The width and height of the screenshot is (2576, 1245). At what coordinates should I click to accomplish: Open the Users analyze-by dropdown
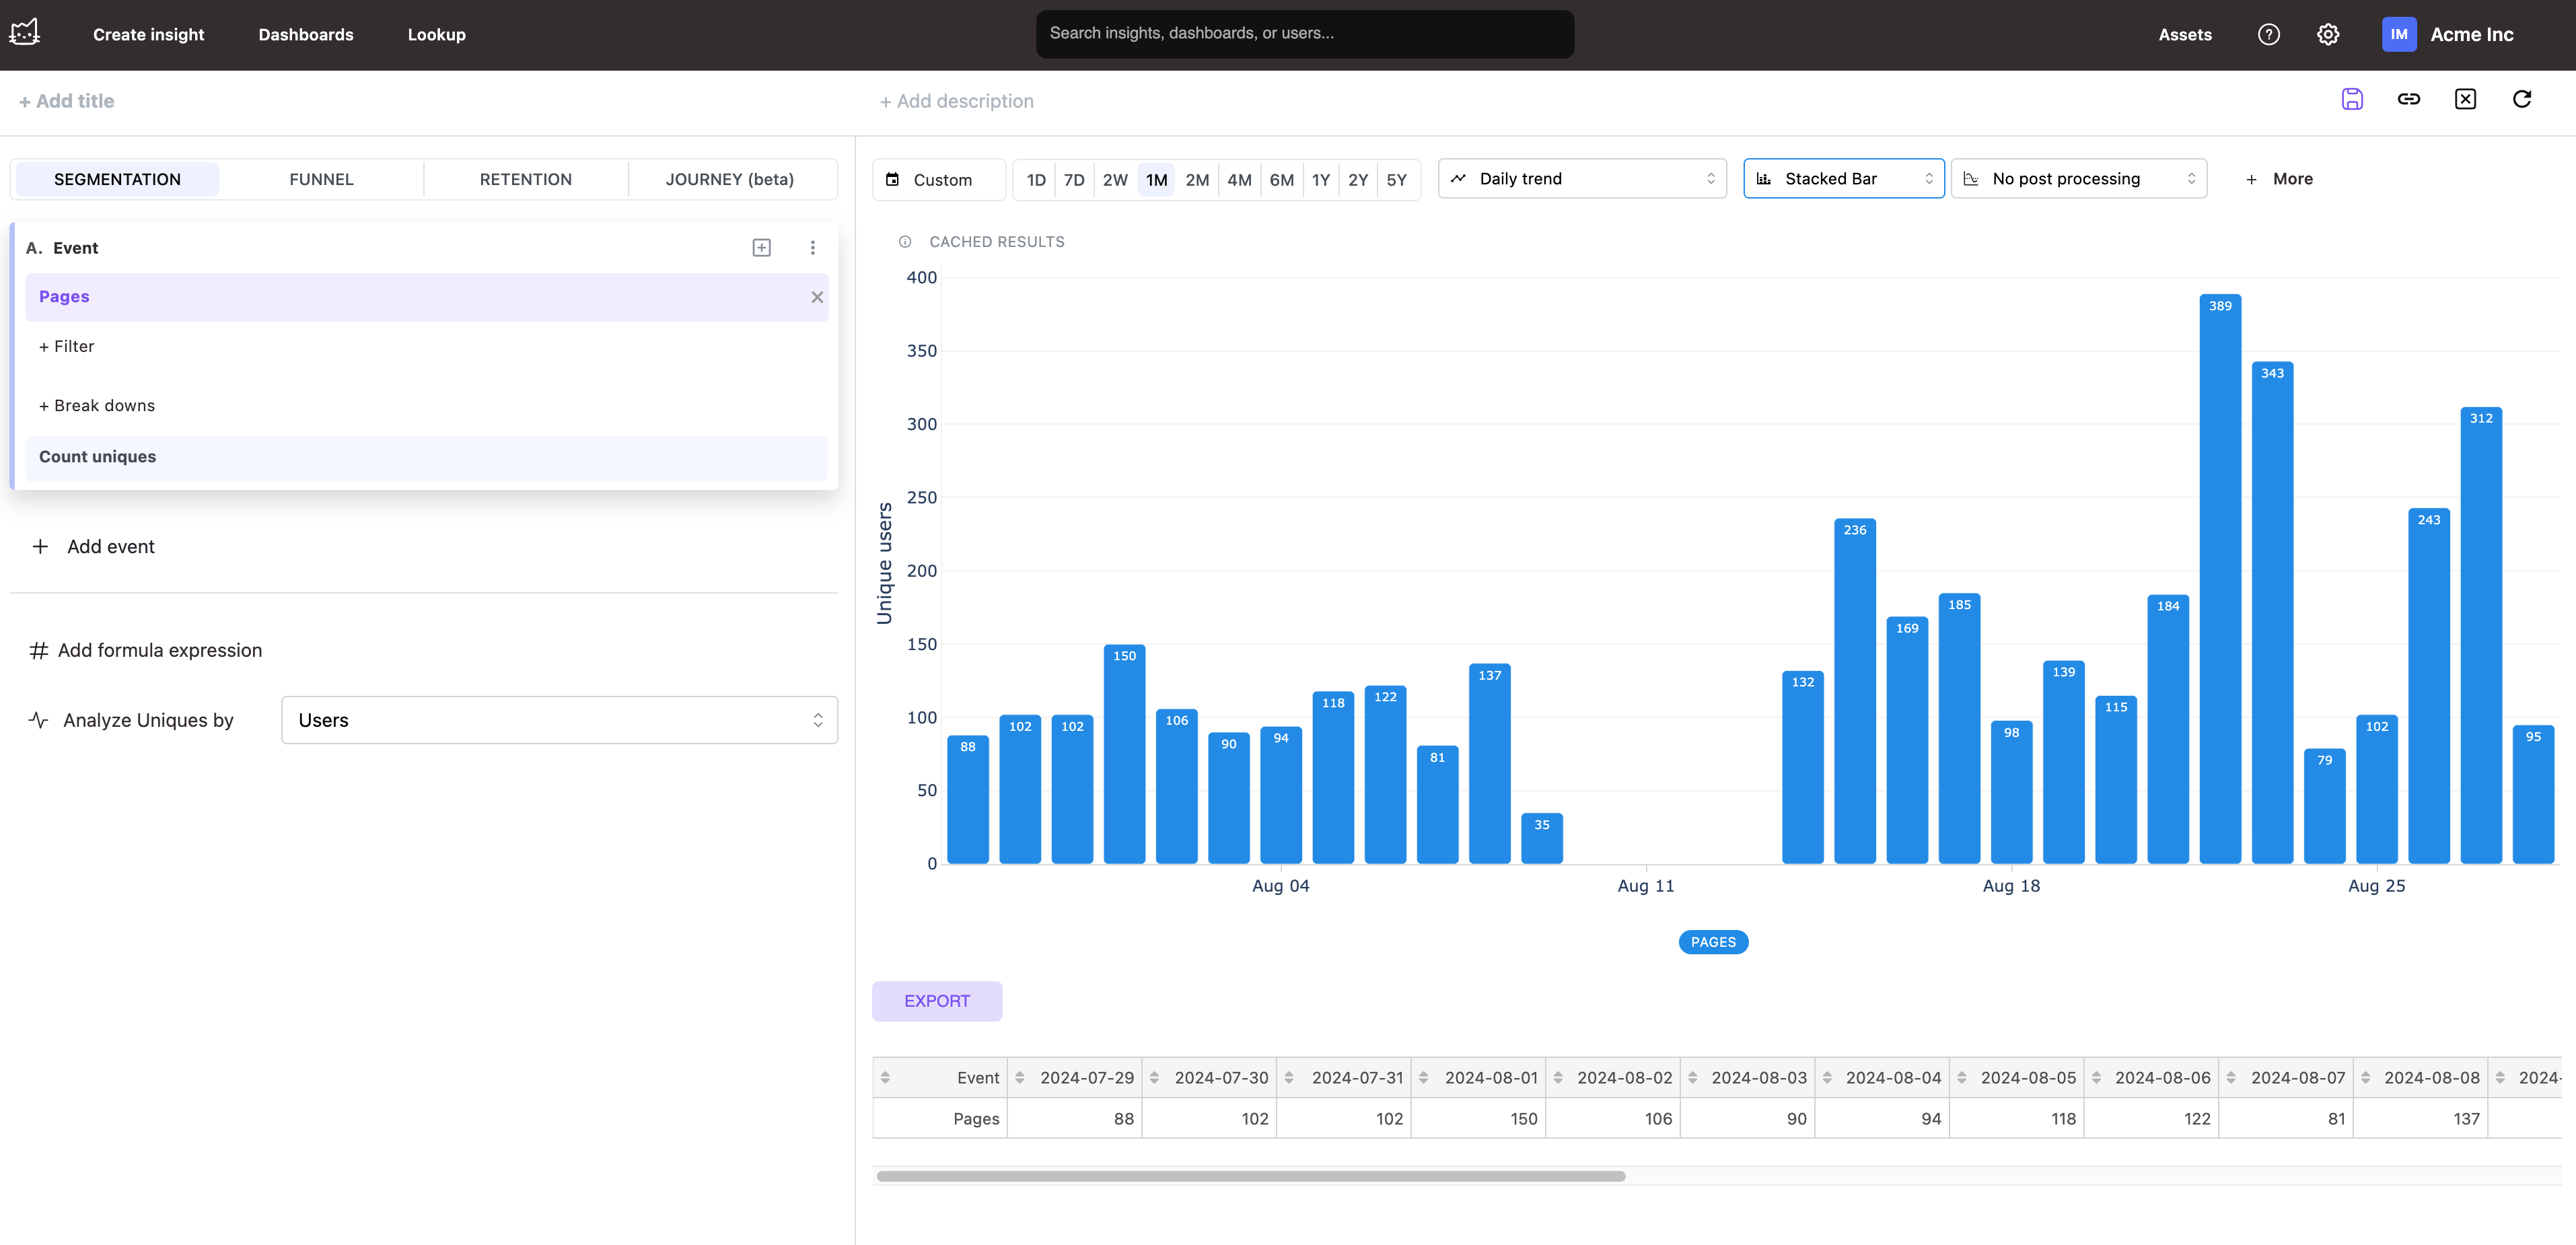click(x=559, y=720)
